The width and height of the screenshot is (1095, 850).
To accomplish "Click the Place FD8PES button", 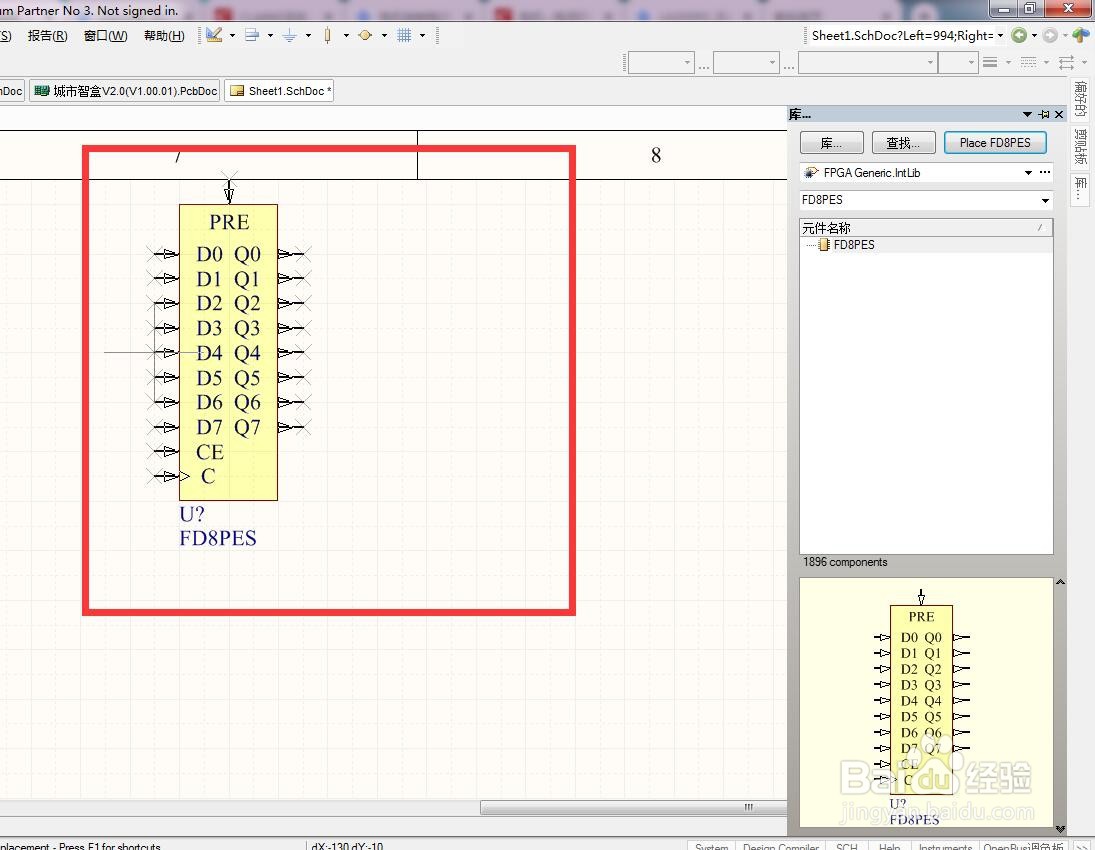I will [995, 142].
